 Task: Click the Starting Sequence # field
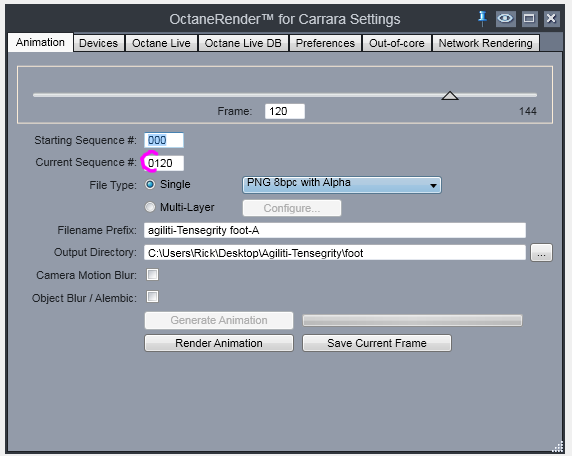164,140
